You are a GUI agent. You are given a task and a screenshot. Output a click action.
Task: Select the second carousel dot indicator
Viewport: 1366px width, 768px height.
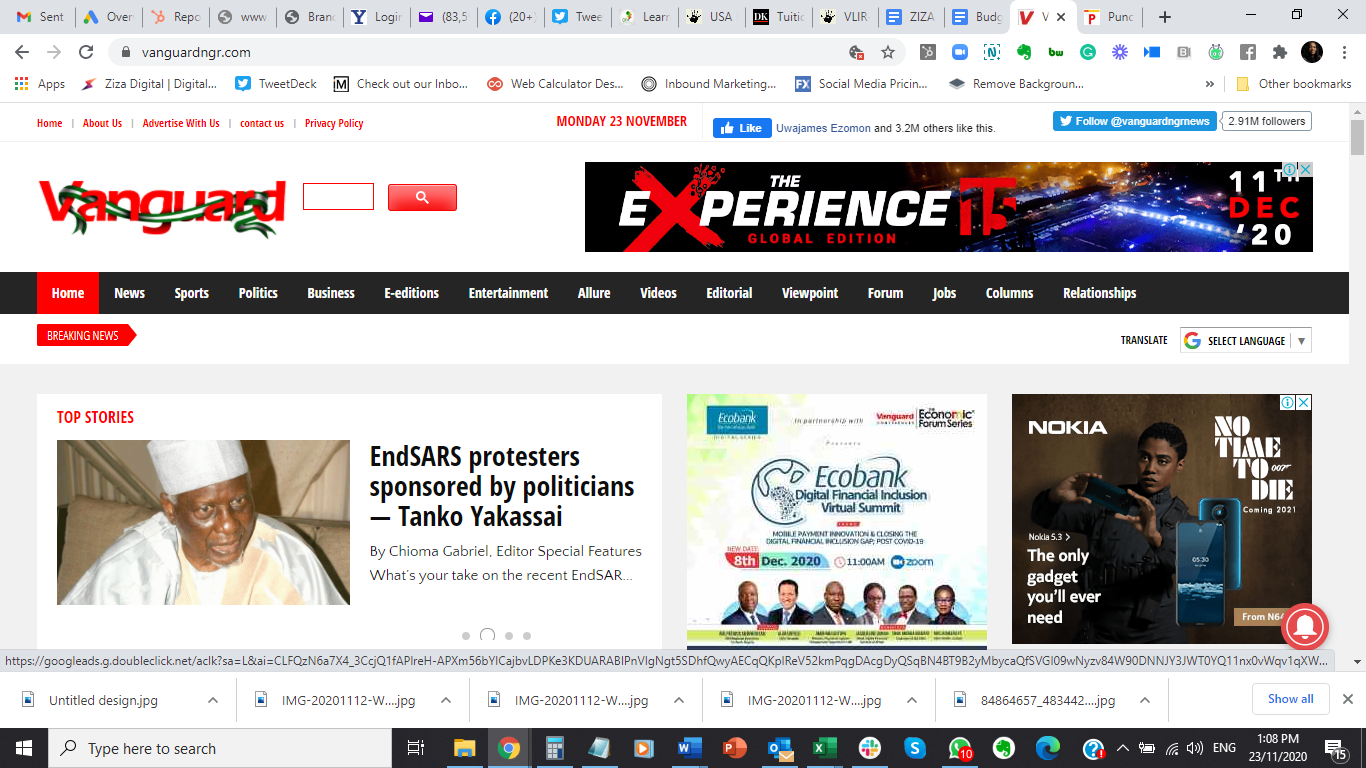point(487,635)
